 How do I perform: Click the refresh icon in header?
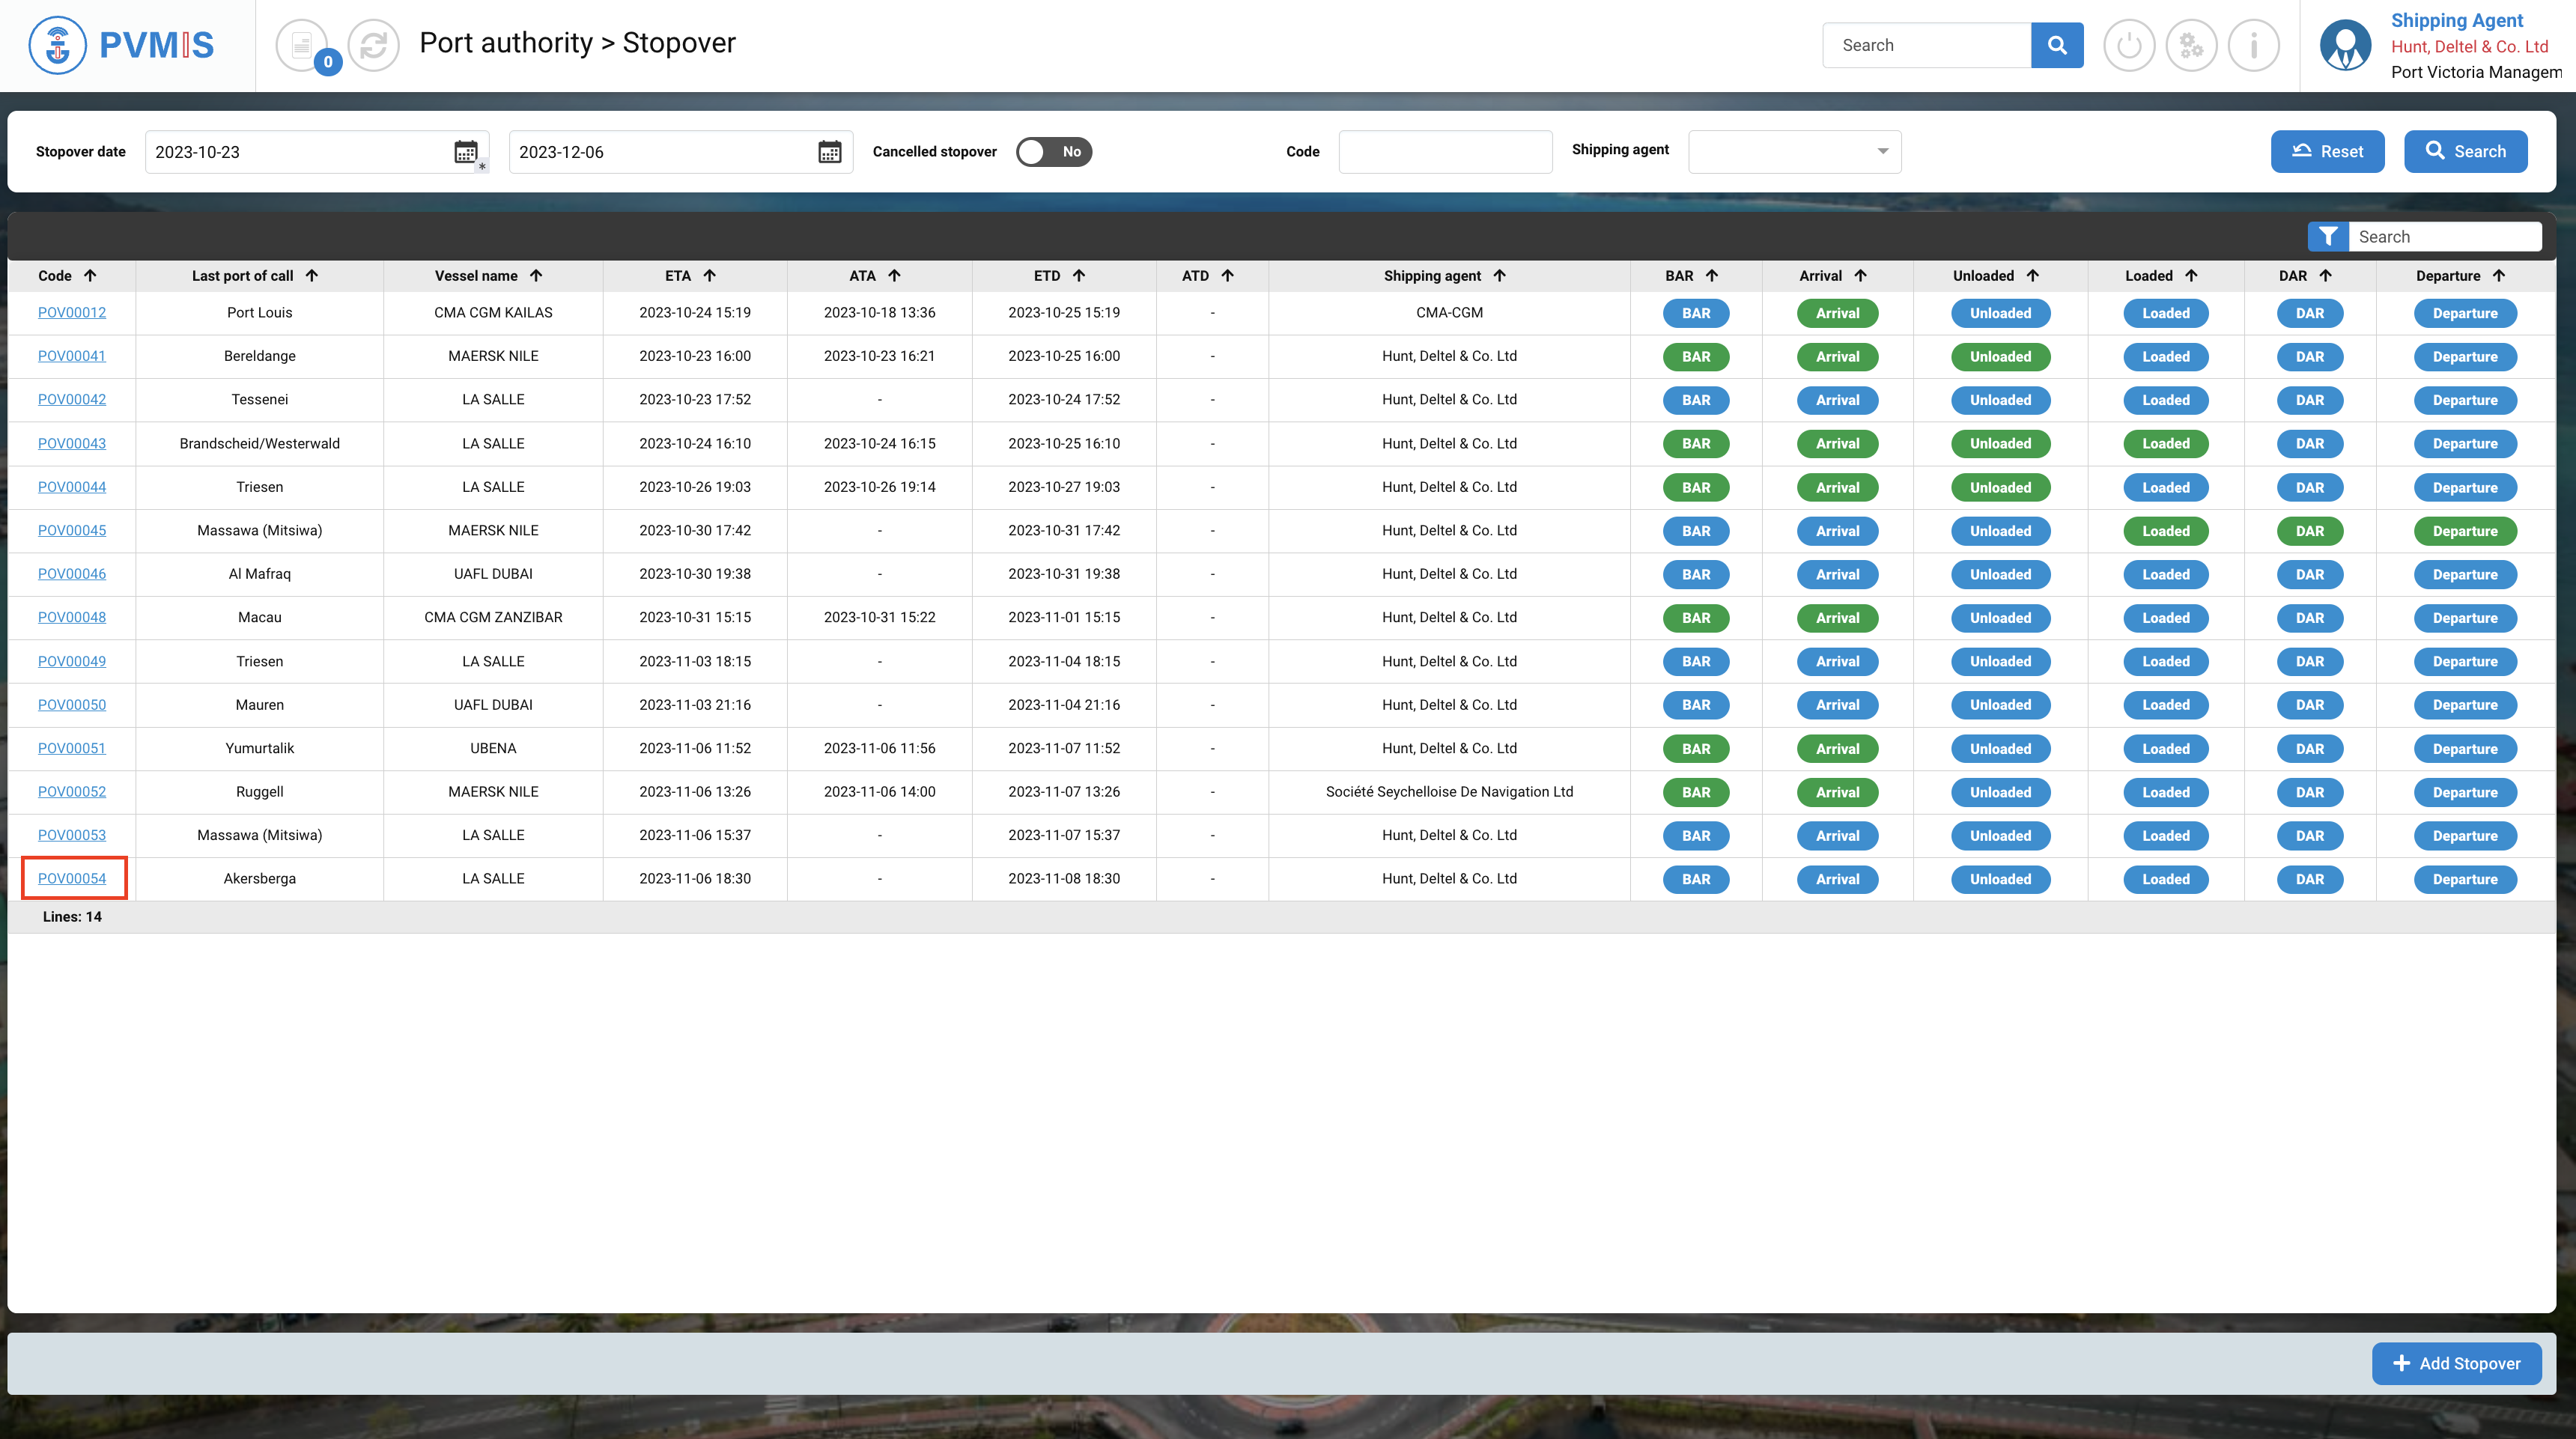(374, 45)
